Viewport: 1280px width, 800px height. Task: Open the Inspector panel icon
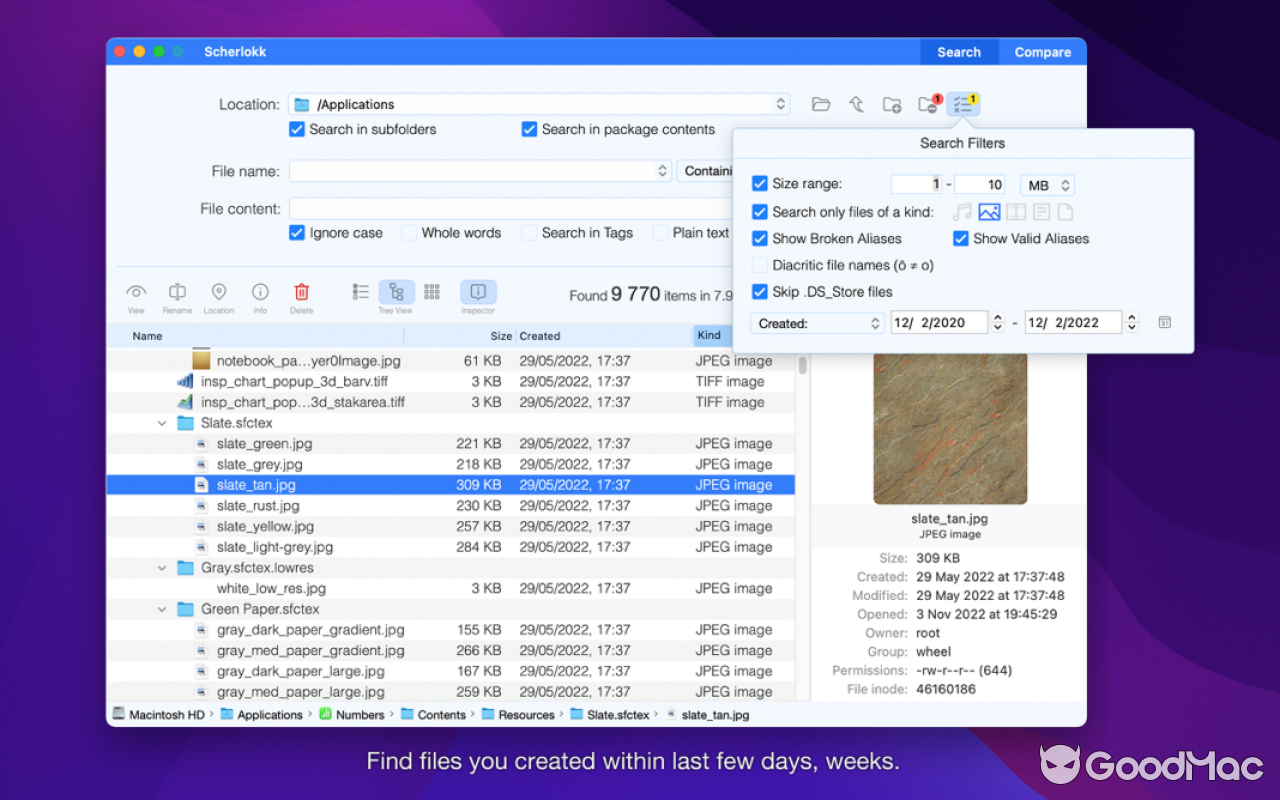(478, 293)
